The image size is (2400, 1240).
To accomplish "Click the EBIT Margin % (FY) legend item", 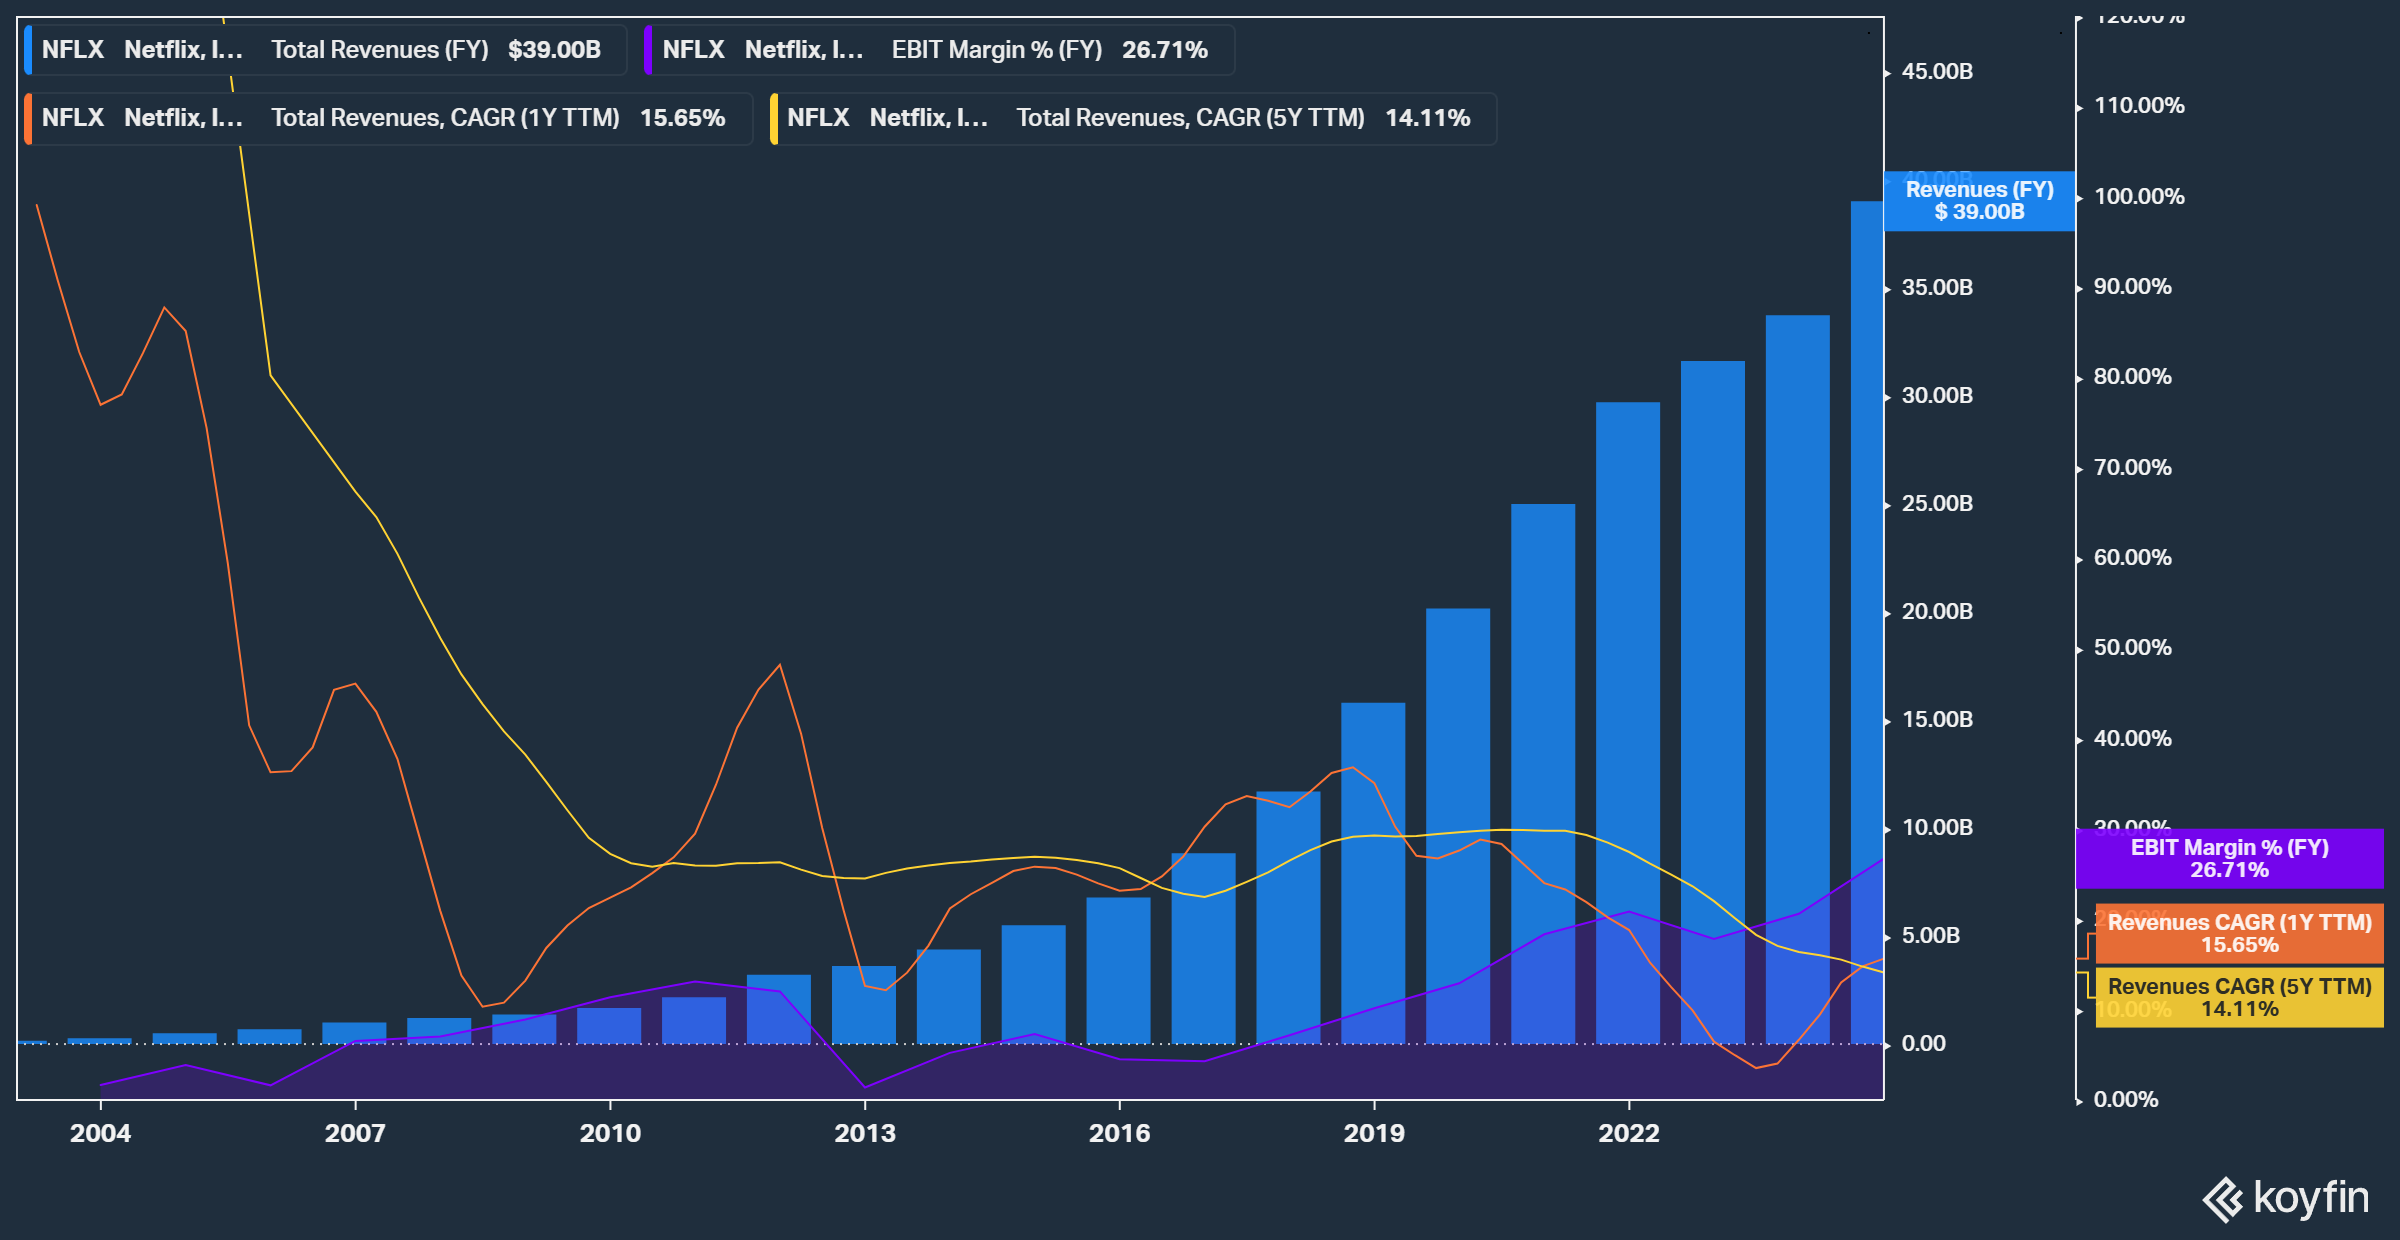I will pyautogui.click(x=940, y=50).
